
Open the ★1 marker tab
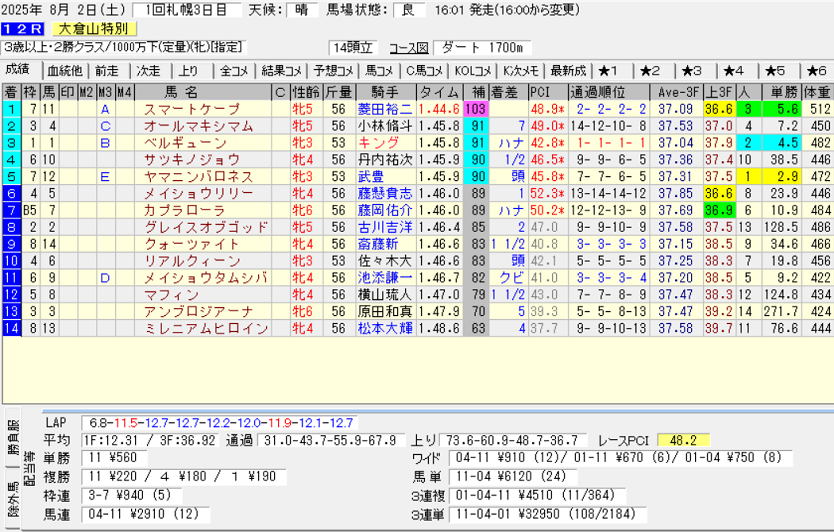[x=609, y=70]
